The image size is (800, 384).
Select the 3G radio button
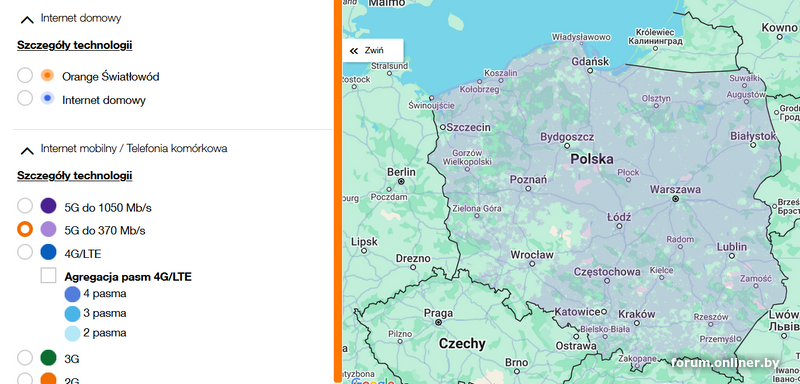pyautogui.click(x=25, y=358)
